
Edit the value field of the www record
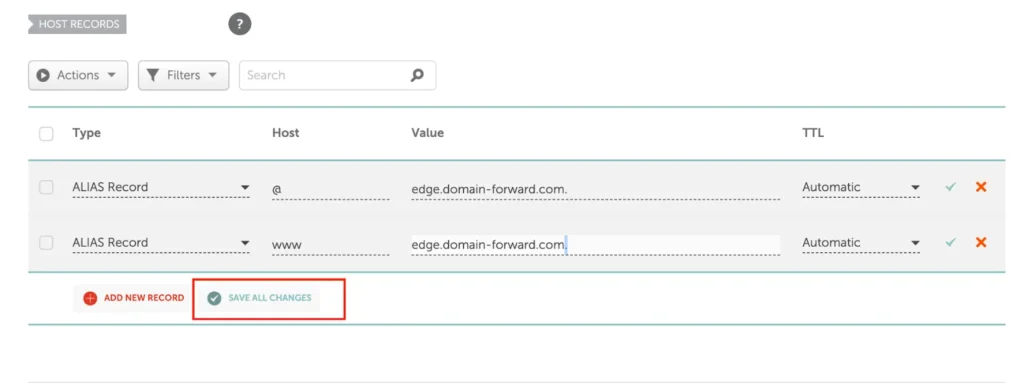[596, 244]
